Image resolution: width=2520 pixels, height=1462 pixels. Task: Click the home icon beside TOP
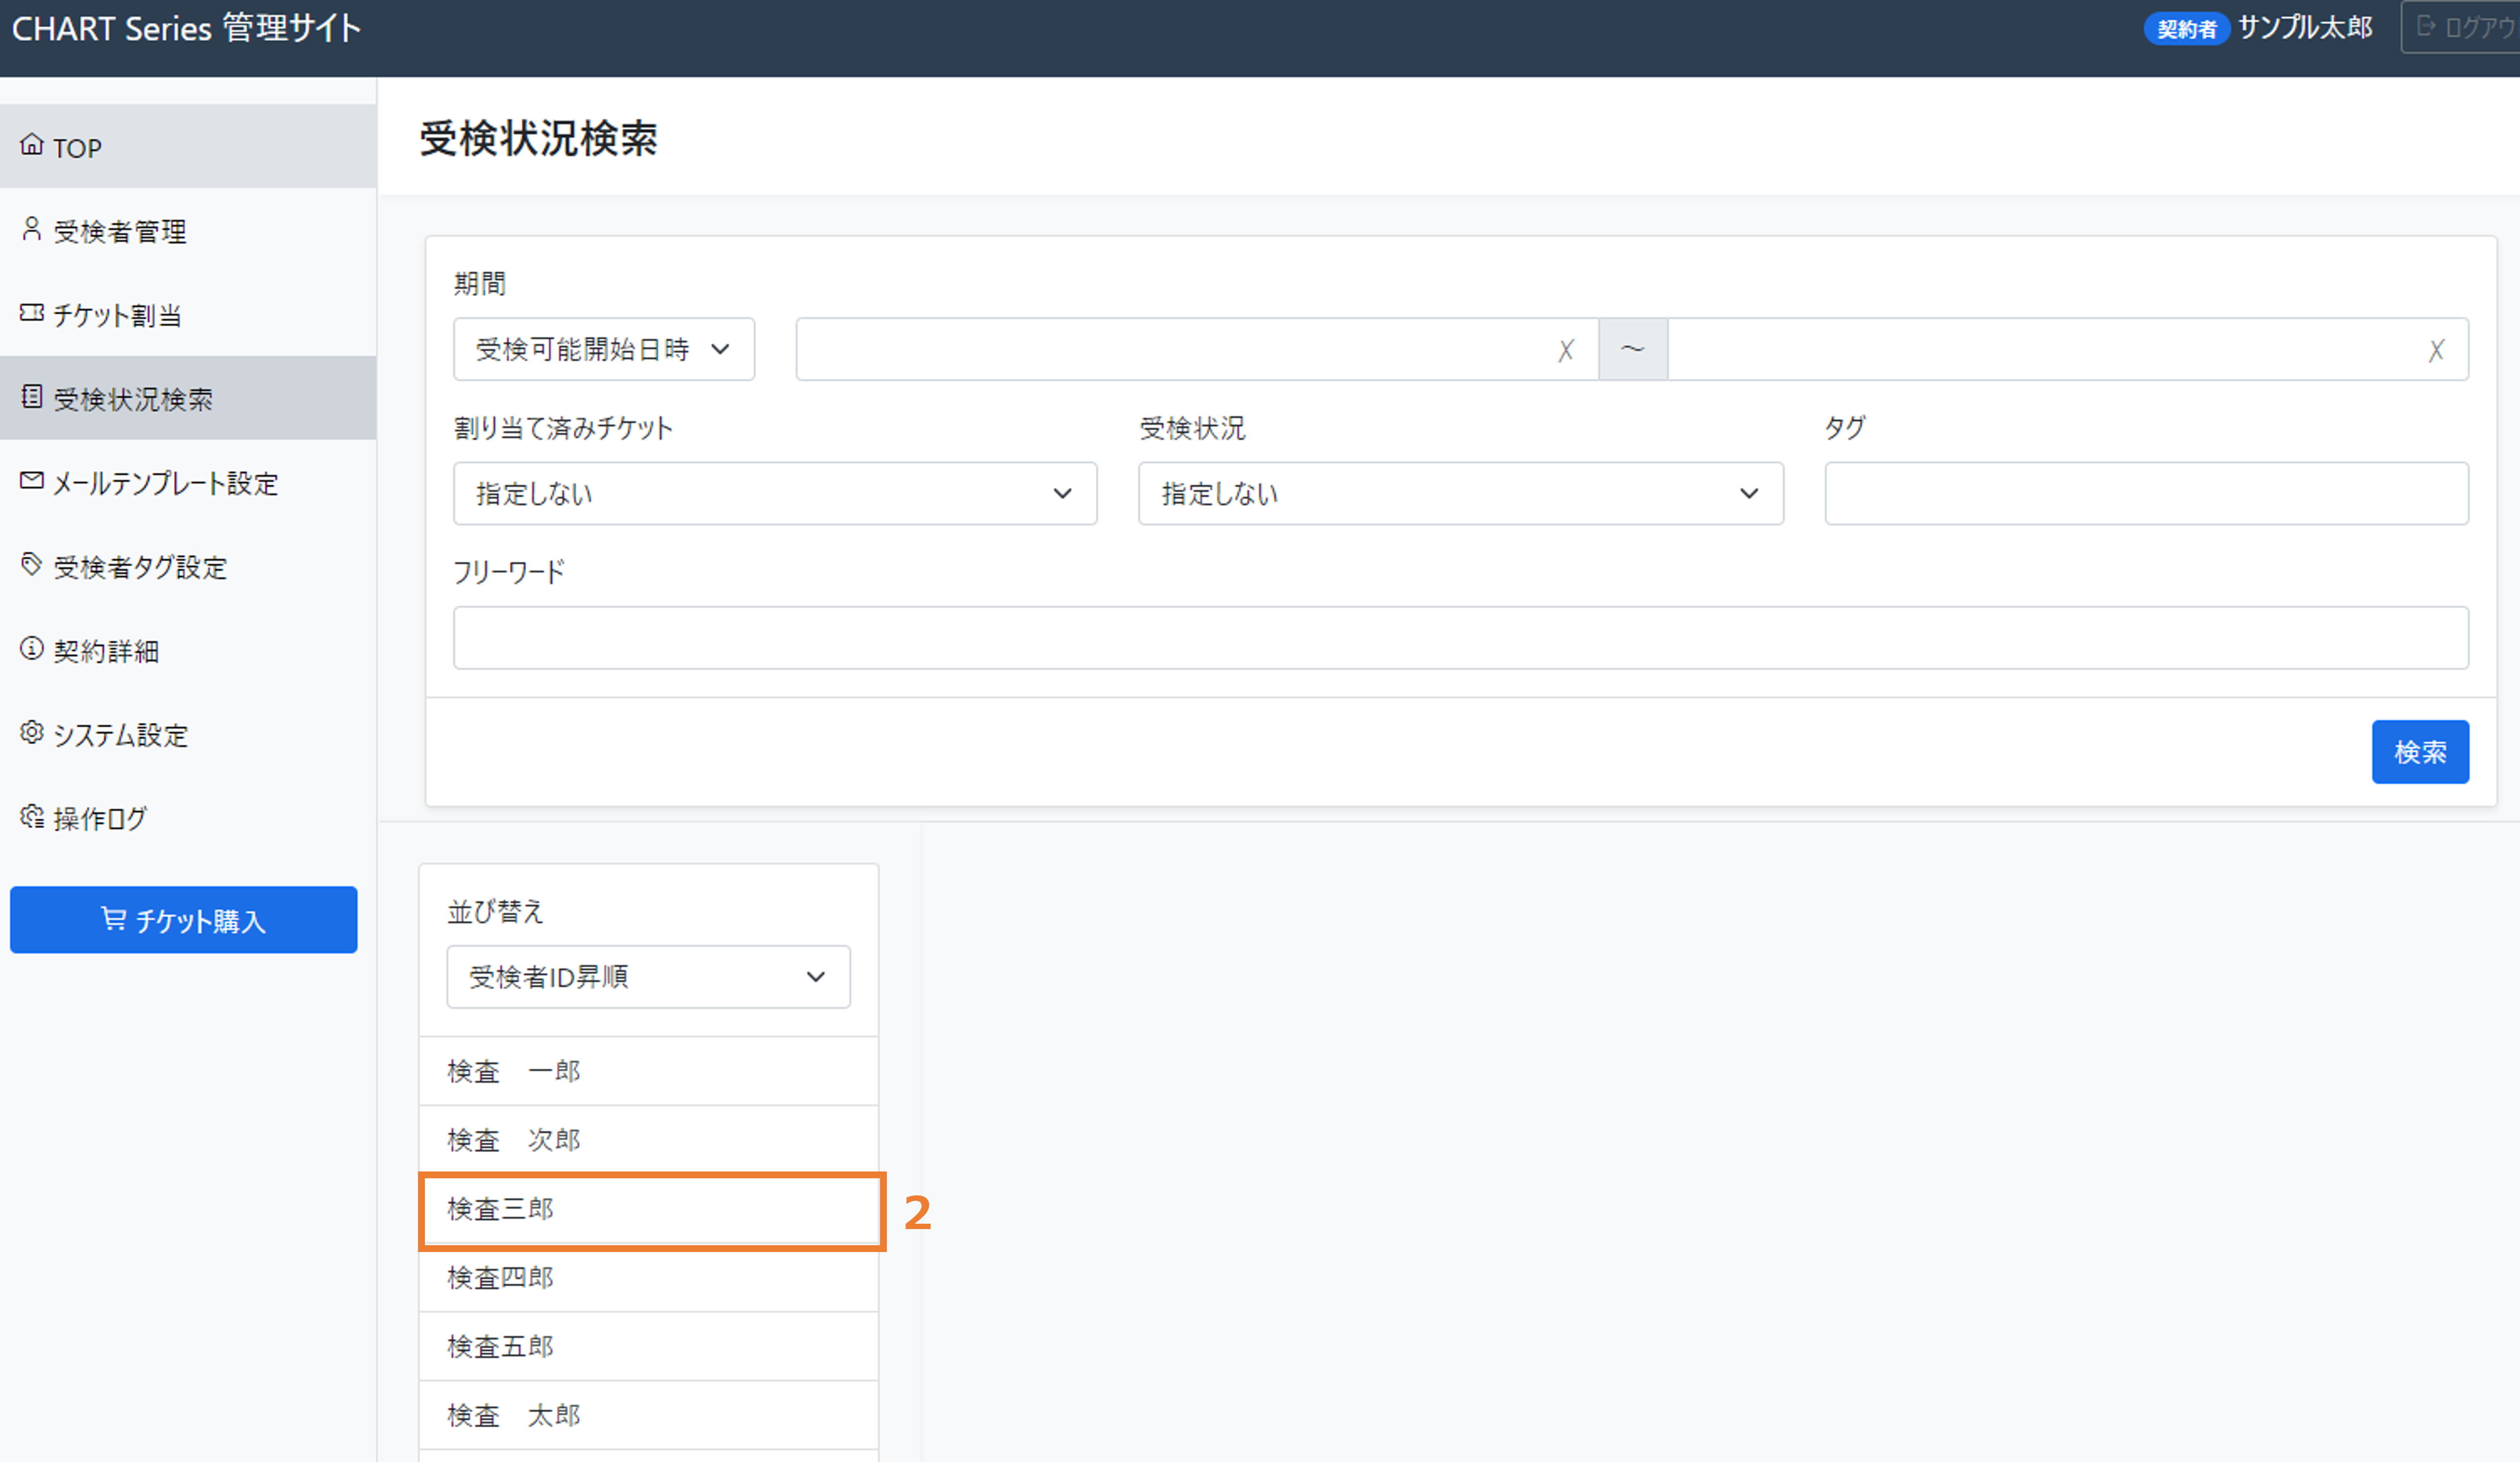32,145
